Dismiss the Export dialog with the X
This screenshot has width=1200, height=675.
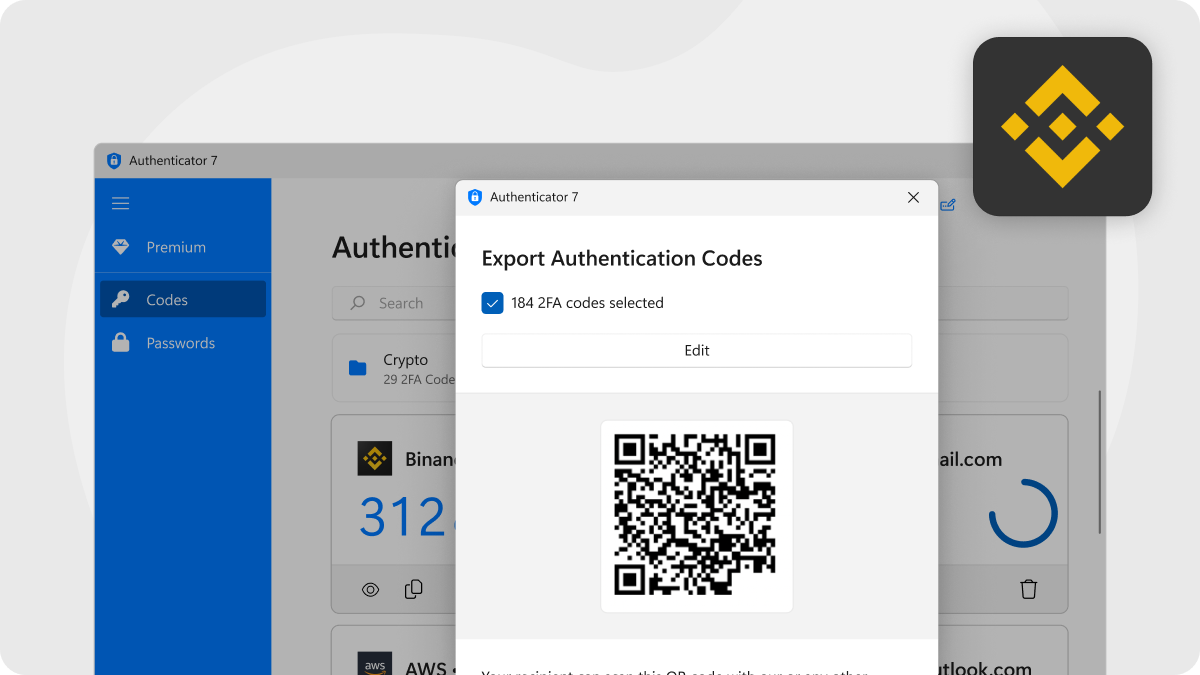point(913,197)
